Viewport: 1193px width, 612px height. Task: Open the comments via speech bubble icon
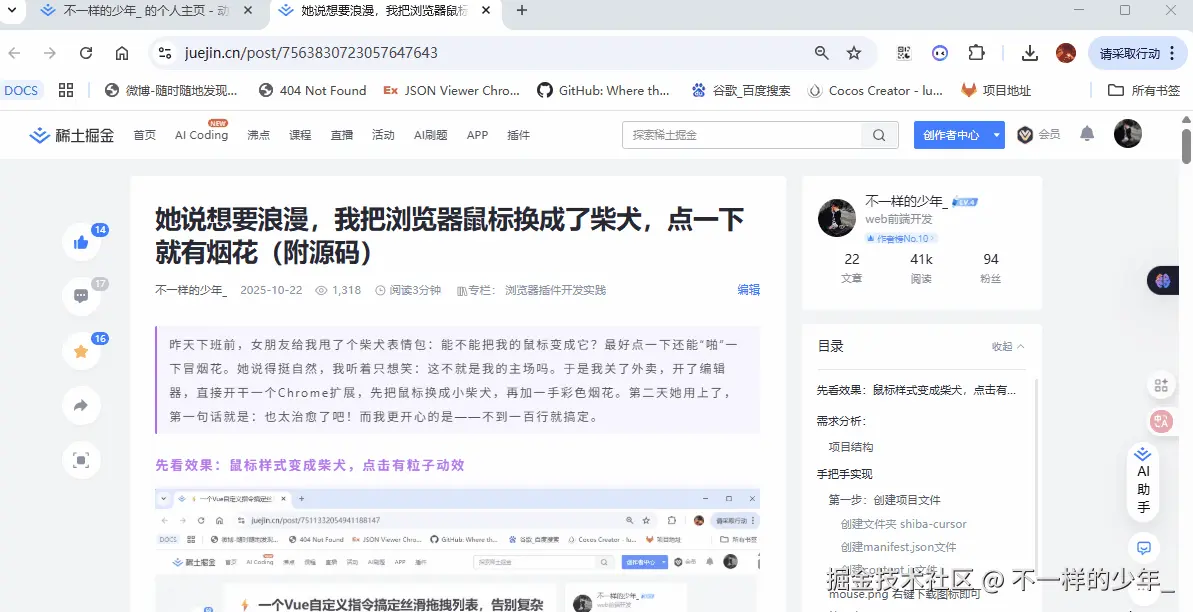coord(81,295)
